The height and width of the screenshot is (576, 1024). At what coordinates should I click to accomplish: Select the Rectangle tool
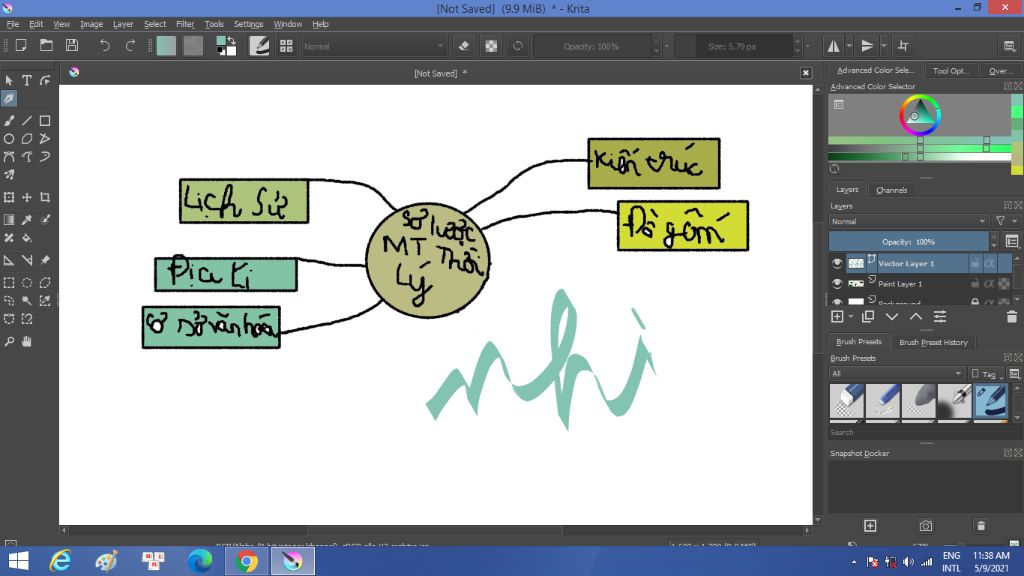pyautogui.click(x=45, y=121)
